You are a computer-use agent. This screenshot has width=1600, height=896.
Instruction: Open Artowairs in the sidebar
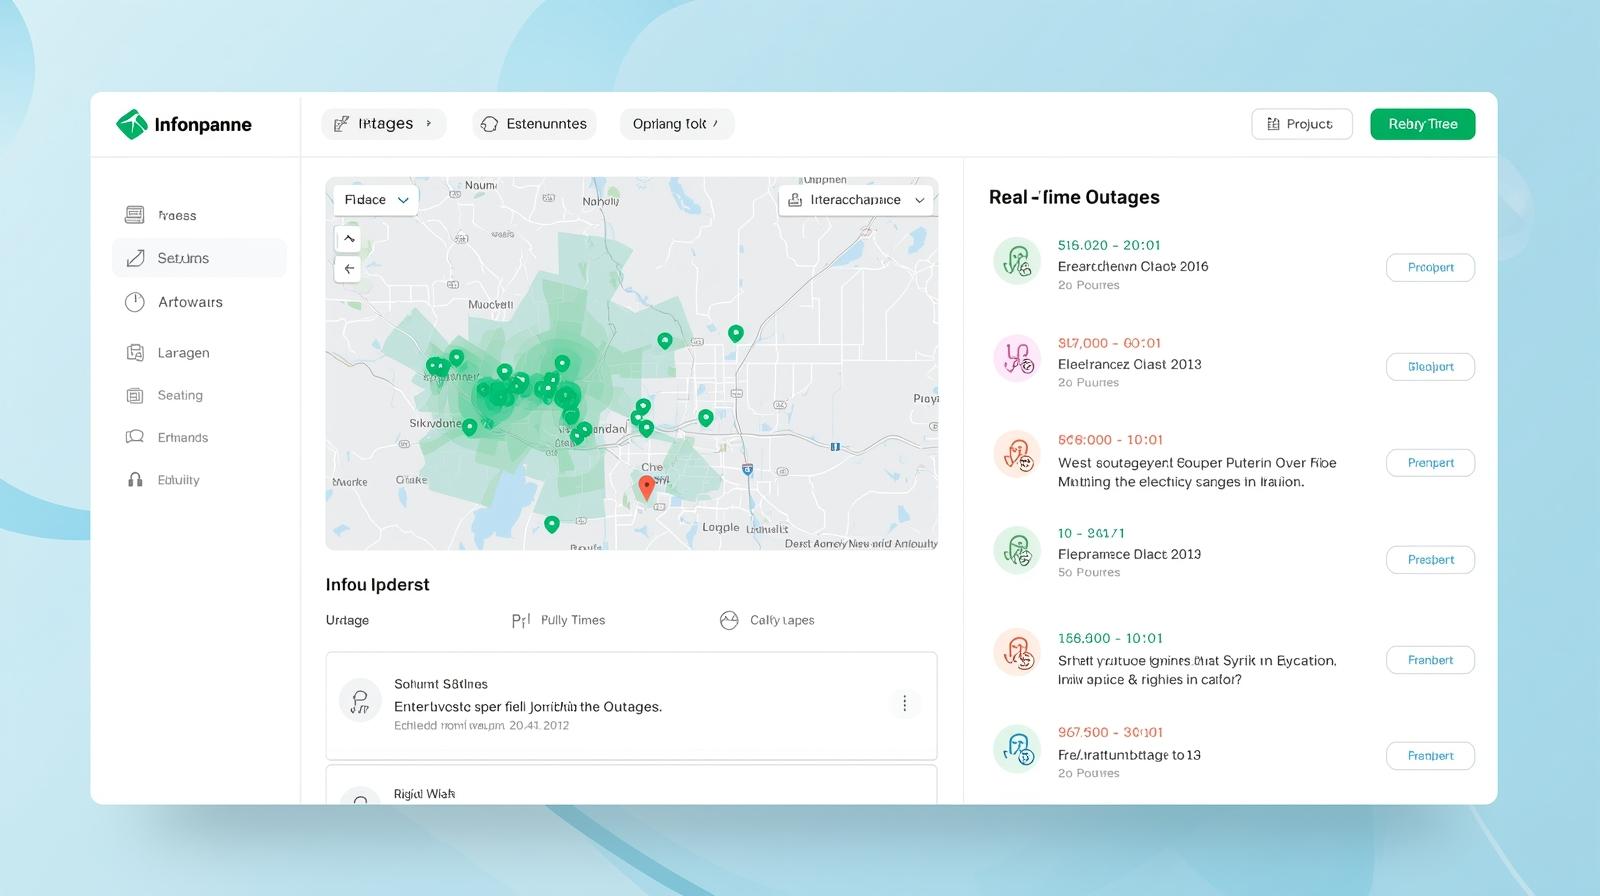coord(199,302)
